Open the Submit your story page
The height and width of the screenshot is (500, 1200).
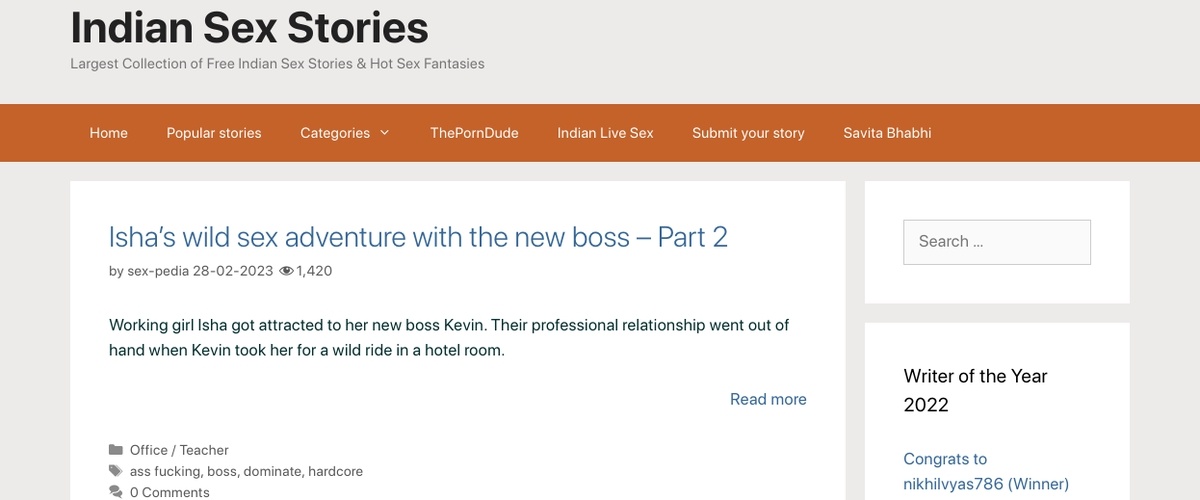pyautogui.click(x=748, y=133)
